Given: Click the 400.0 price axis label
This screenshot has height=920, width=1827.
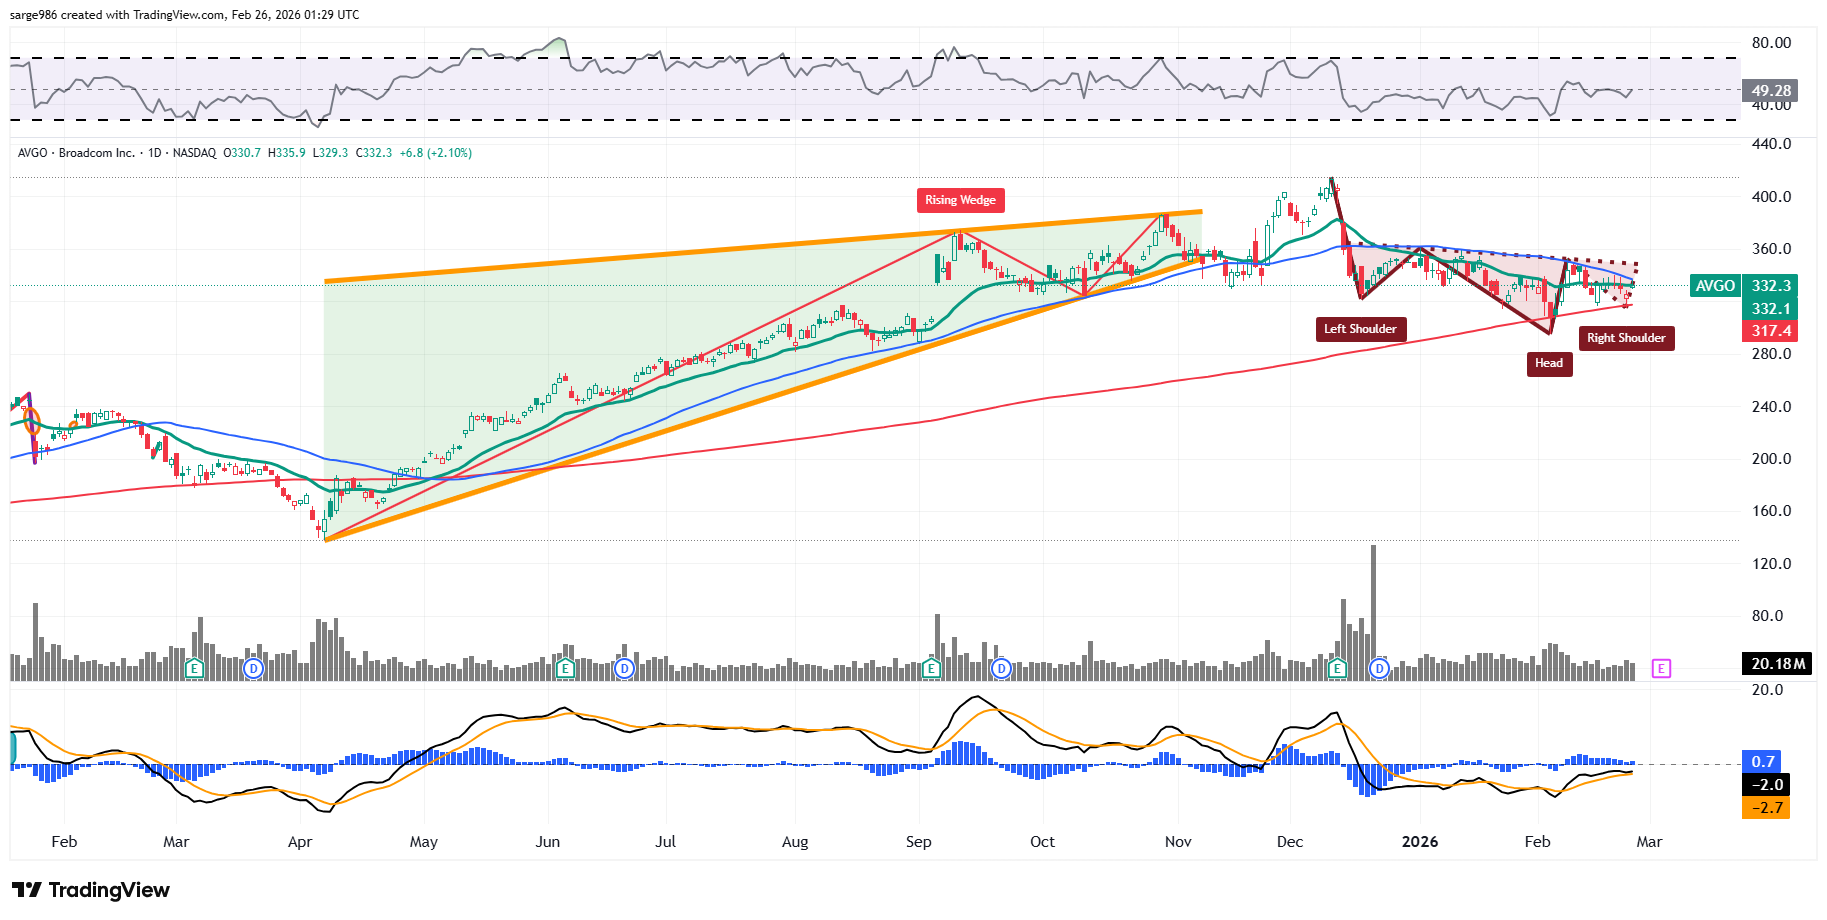Looking at the screenshot, I should (1772, 197).
